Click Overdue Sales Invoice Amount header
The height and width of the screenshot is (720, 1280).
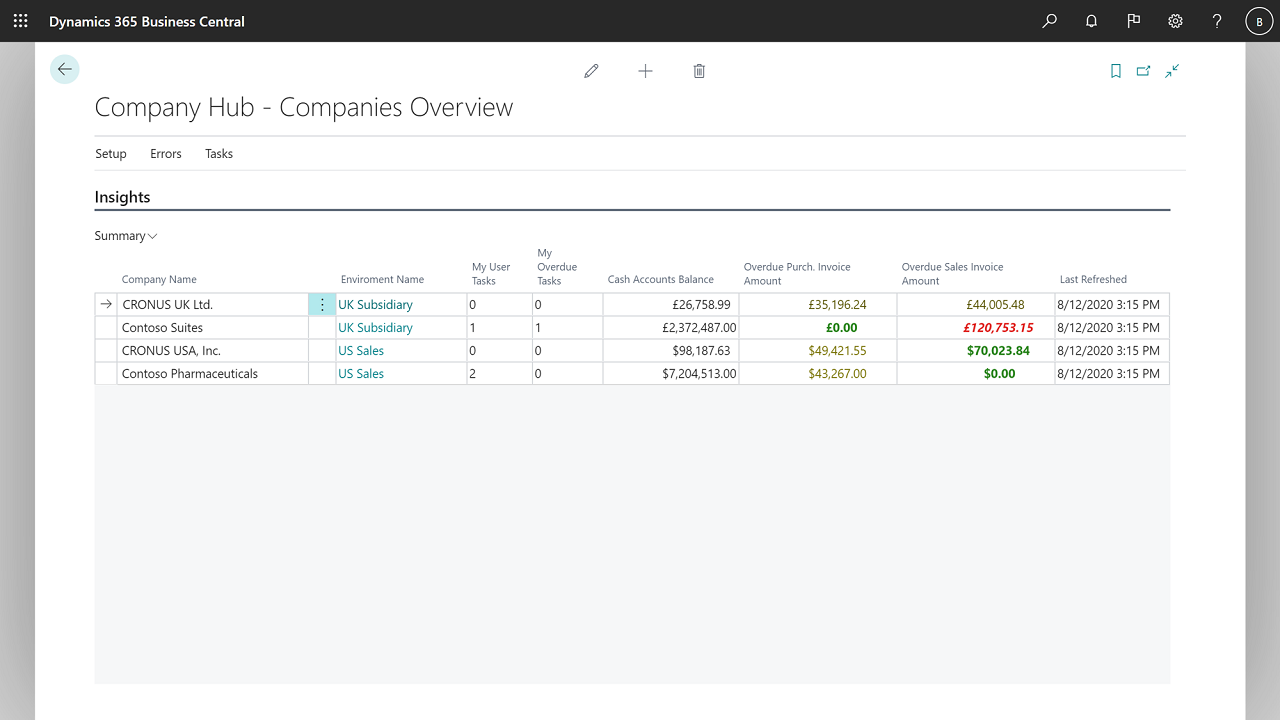952,274
